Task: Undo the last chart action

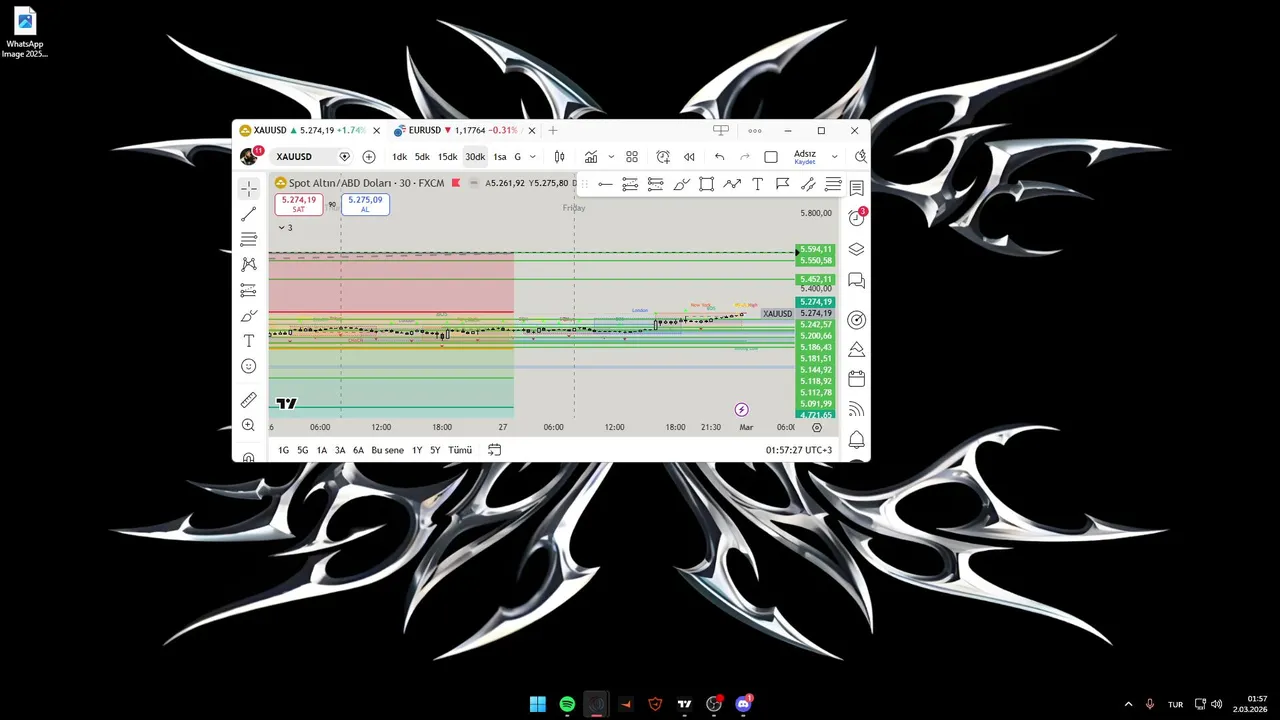Action: coord(719,157)
